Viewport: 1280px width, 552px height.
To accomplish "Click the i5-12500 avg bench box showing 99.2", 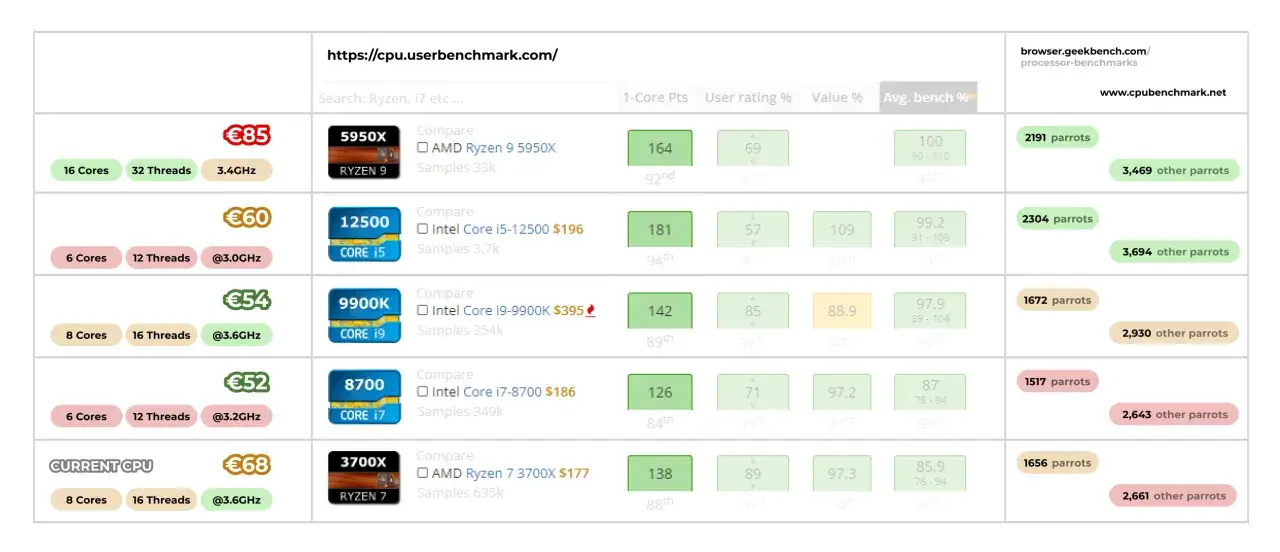I will pyautogui.click(x=930, y=229).
